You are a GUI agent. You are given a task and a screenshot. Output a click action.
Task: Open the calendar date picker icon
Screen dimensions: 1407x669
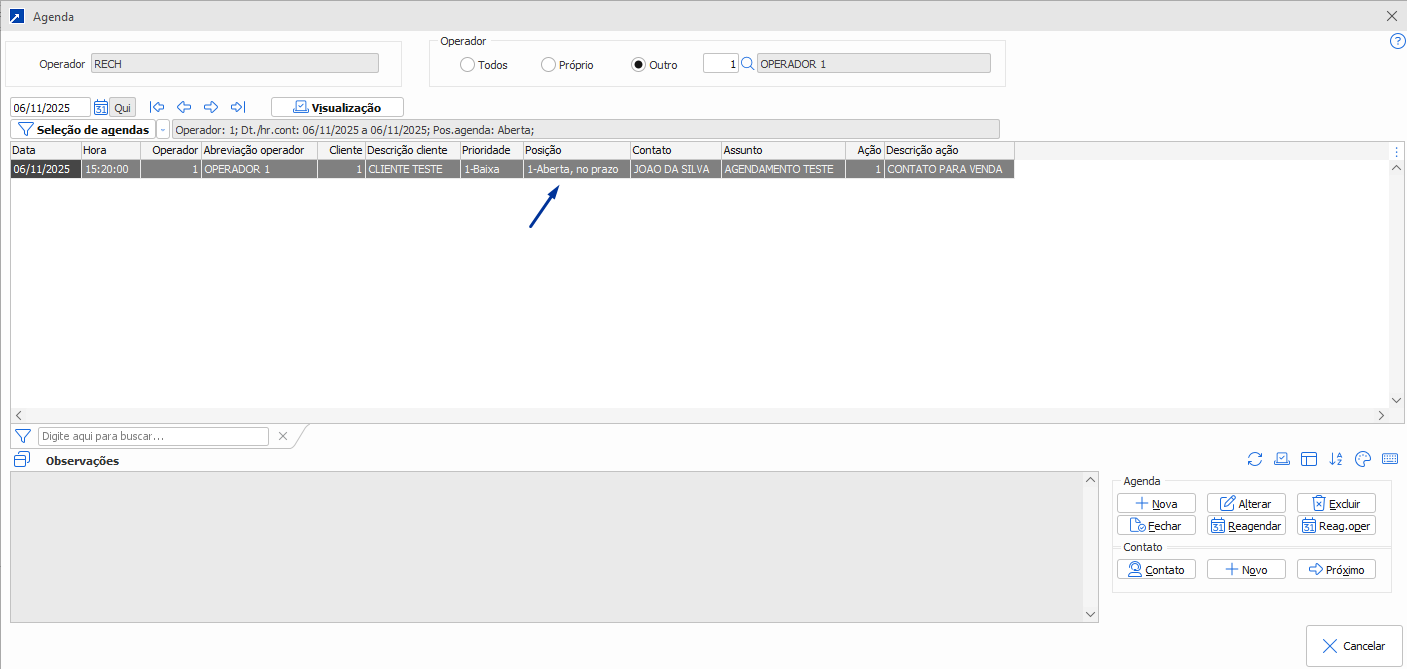pyautogui.click(x=101, y=107)
